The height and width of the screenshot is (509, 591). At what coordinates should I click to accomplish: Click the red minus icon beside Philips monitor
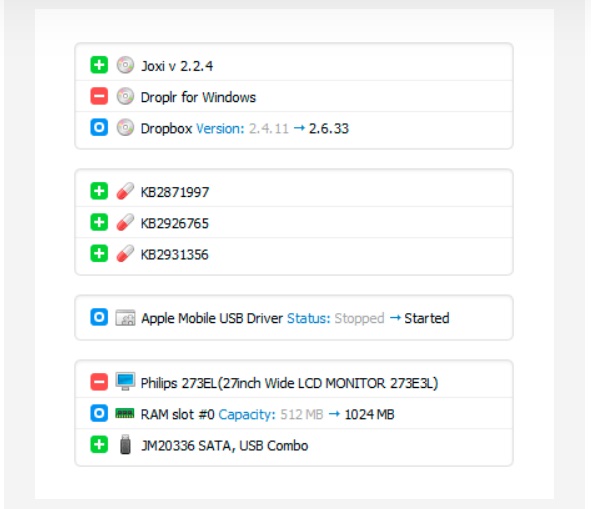(99, 382)
